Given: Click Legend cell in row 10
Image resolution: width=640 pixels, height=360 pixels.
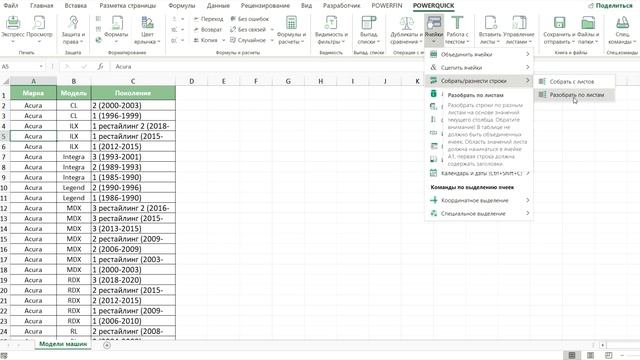Looking at the screenshot, I should pos(73,188).
